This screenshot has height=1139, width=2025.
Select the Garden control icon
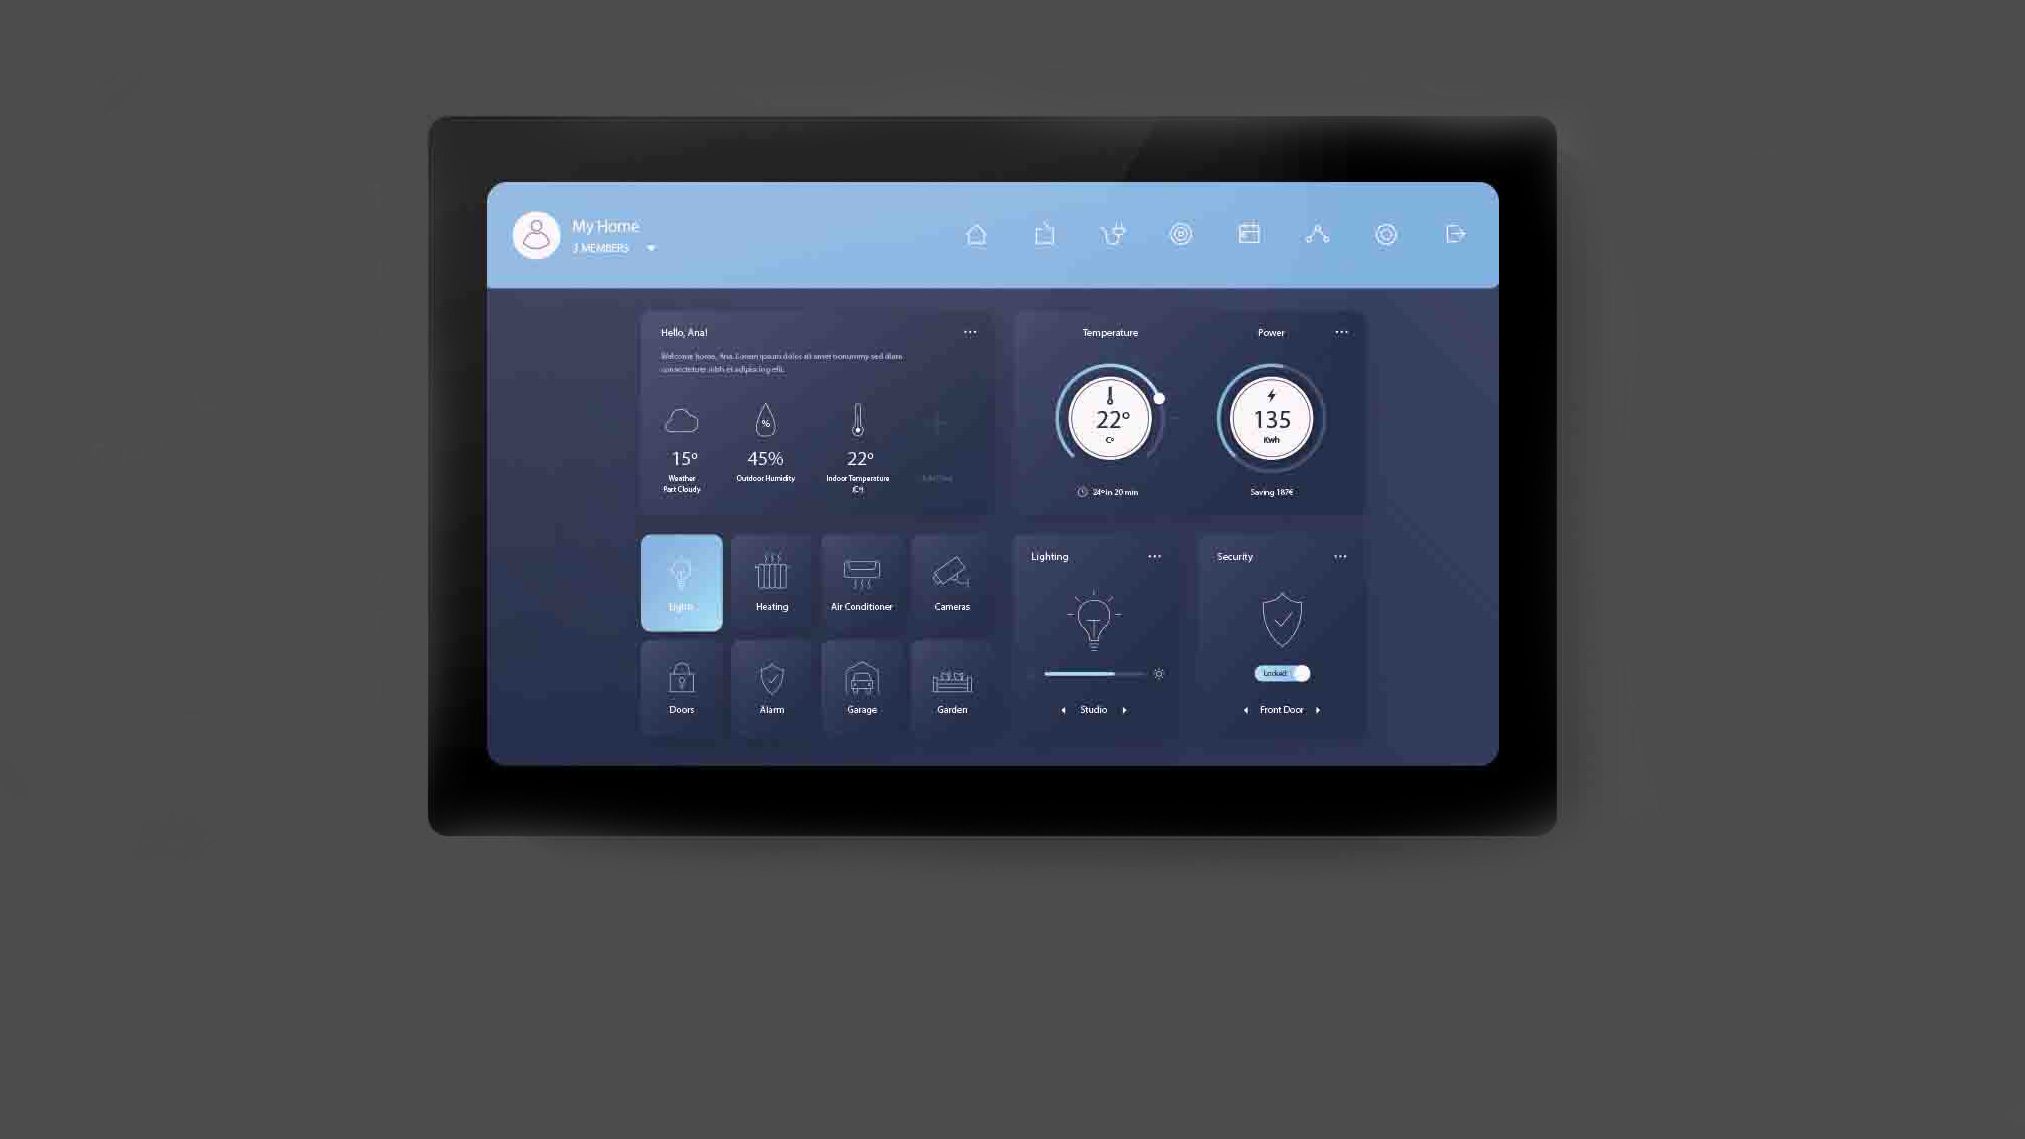[x=951, y=681]
